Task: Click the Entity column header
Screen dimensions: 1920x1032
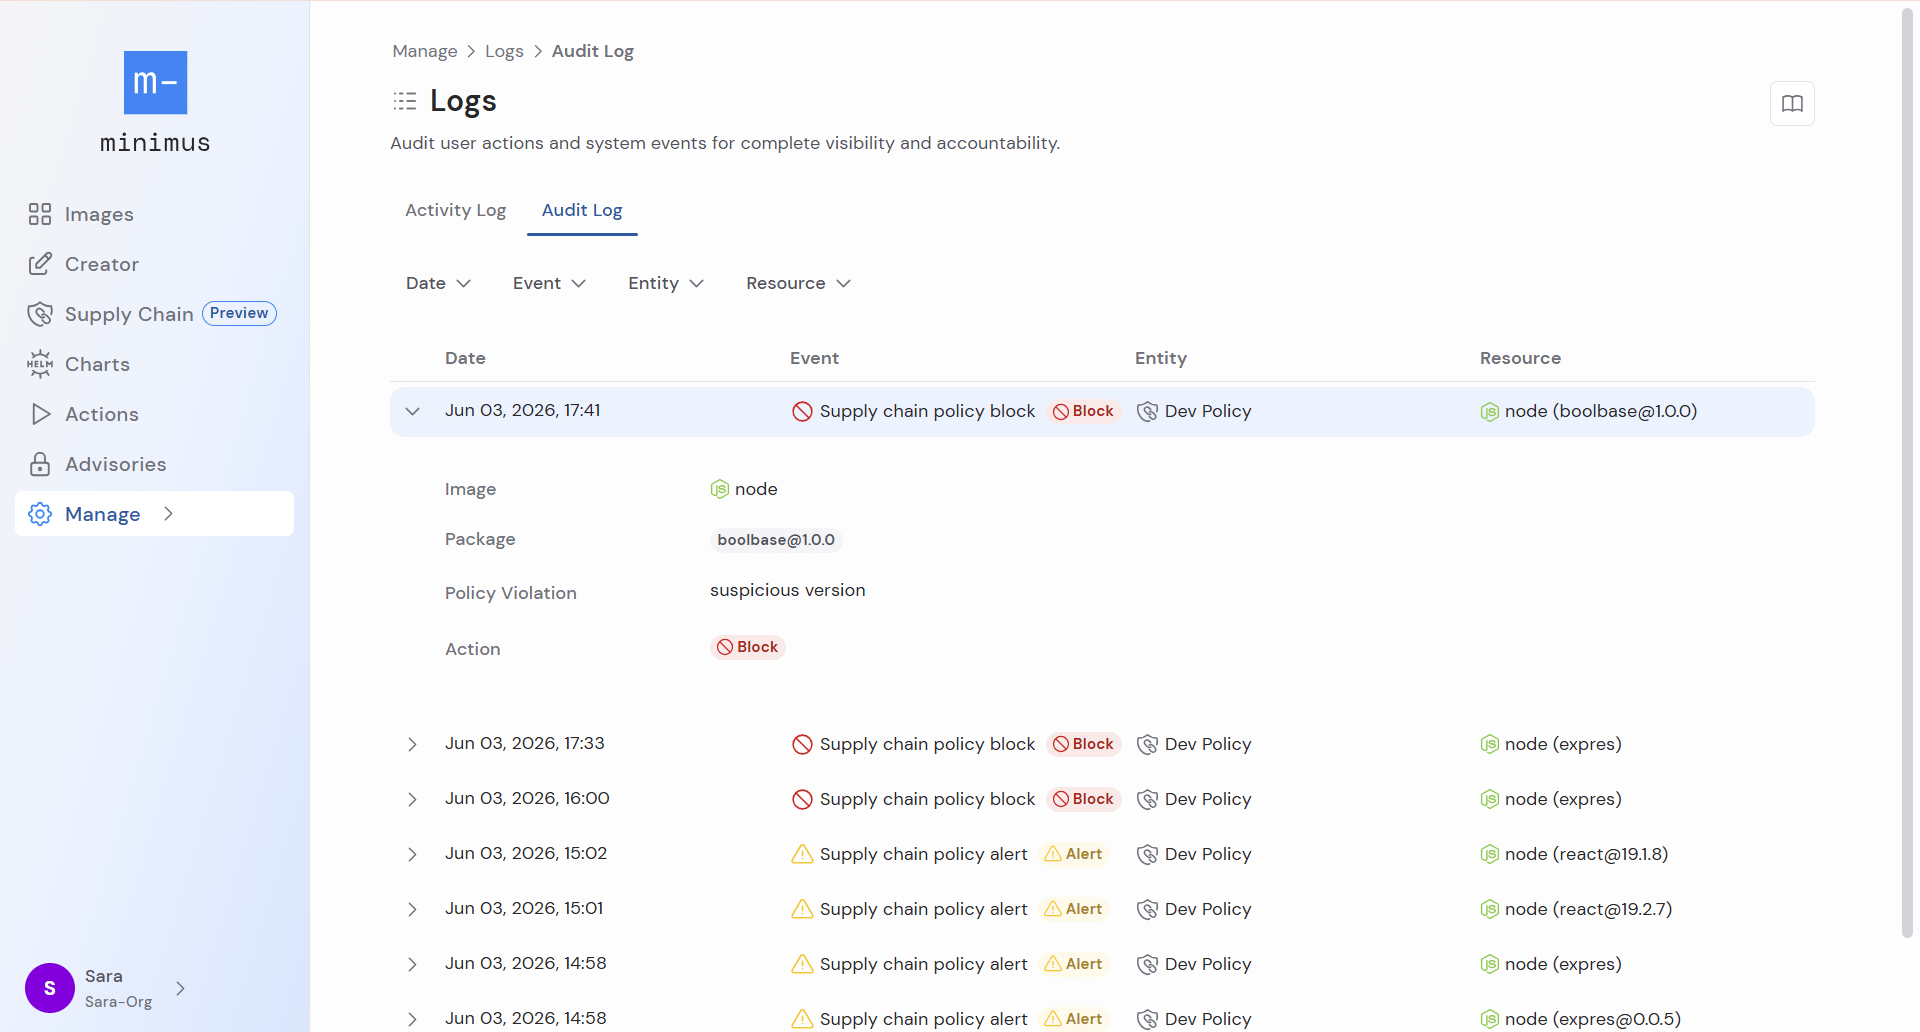Action: [1161, 358]
